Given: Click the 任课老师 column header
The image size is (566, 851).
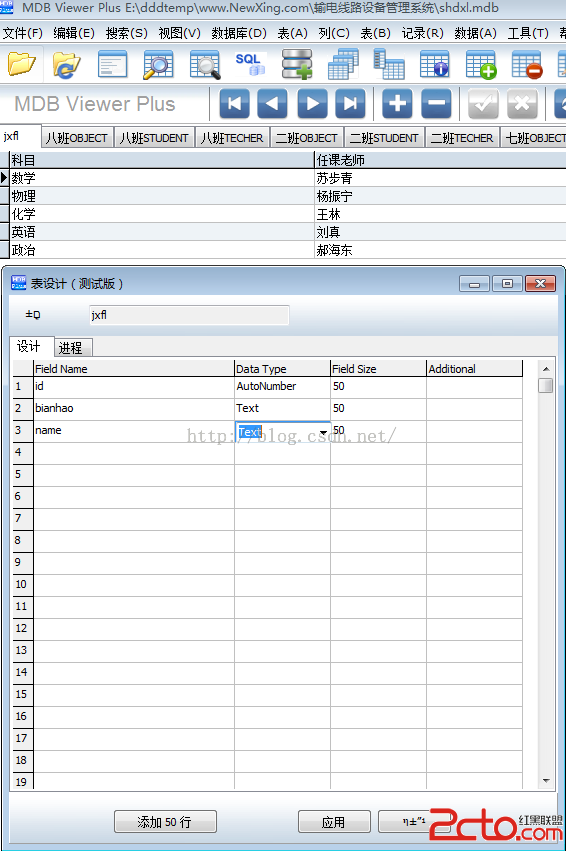Looking at the screenshot, I should pyautogui.click(x=440, y=160).
